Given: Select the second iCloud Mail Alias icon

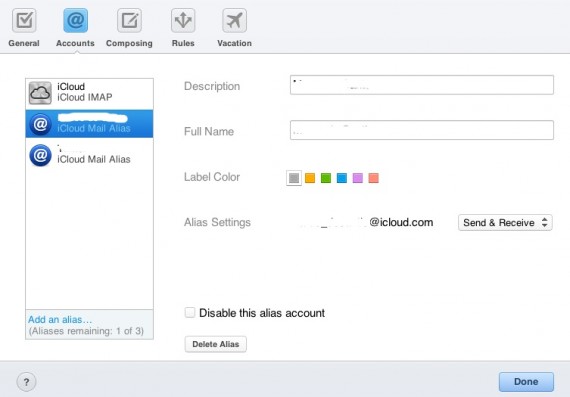Looking at the screenshot, I should click(40, 155).
